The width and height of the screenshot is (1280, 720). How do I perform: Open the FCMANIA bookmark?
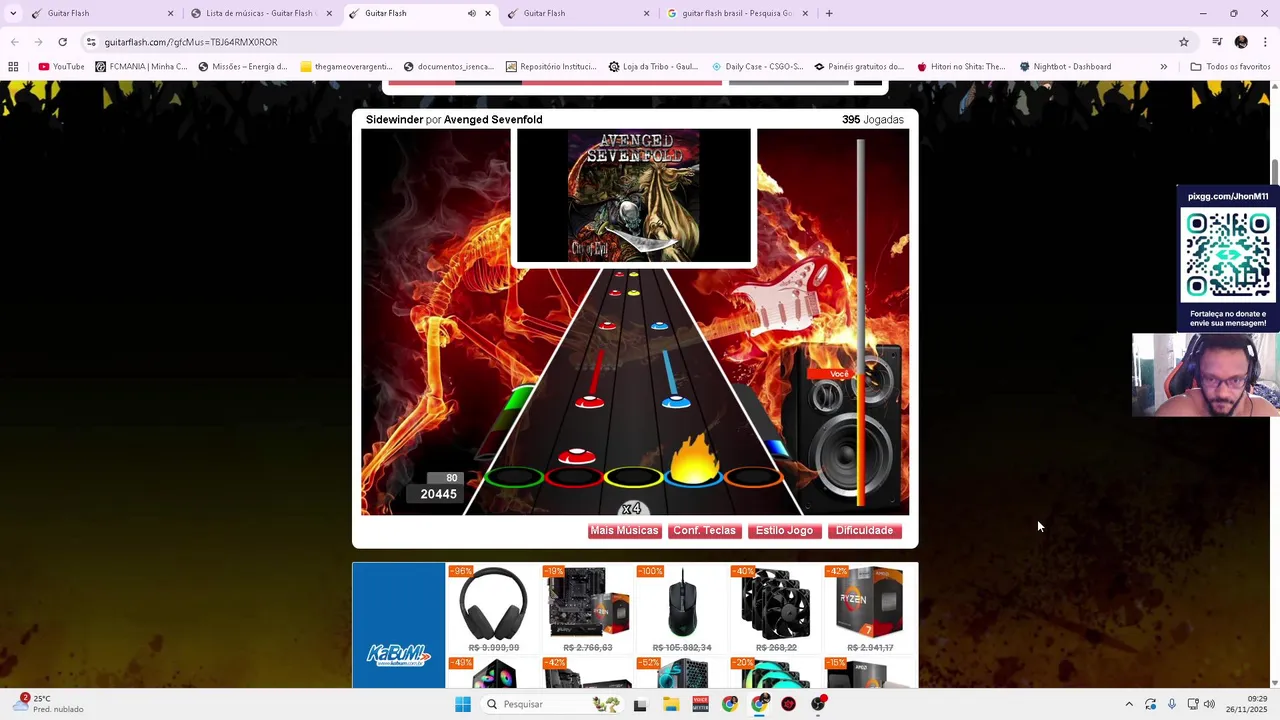[x=141, y=67]
